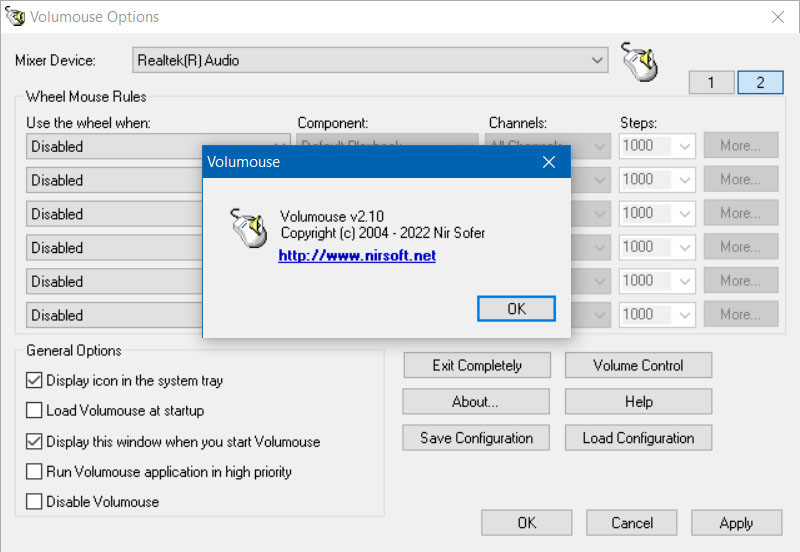Click the Volumouse mouse icon in About dialog
This screenshot has height=552, width=800.
point(249,228)
